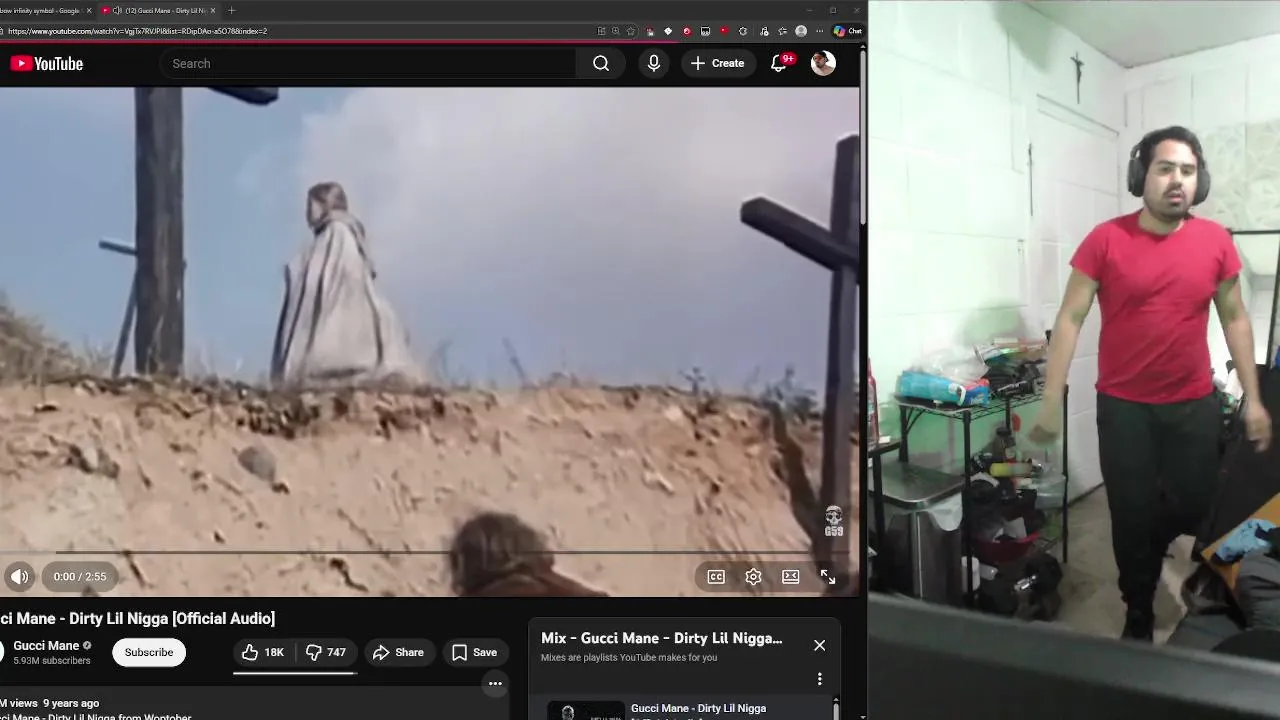
Task: Open the video player settings gear
Action: click(x=753, y=577)
